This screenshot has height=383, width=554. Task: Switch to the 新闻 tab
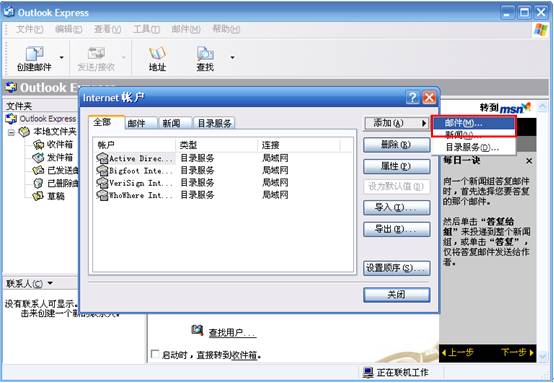coord(175,123)
